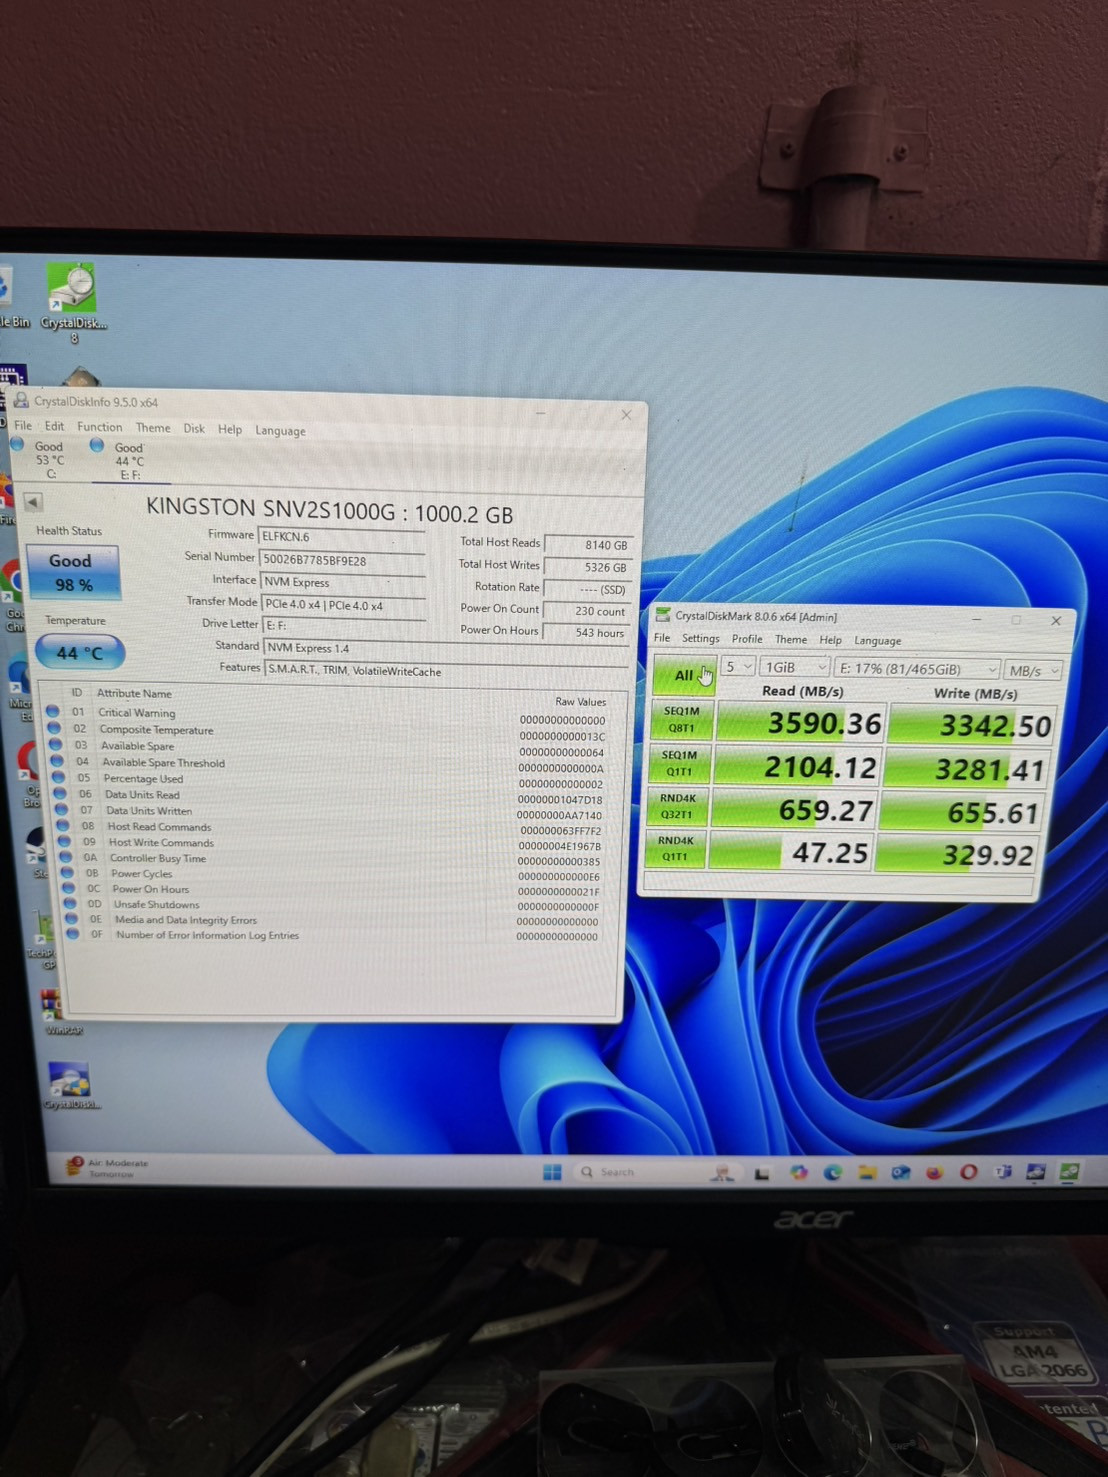1108x1477 pixels.
Task: Open Microsoft Teams from the taskbar
Action: (x=1002, y=1172)
